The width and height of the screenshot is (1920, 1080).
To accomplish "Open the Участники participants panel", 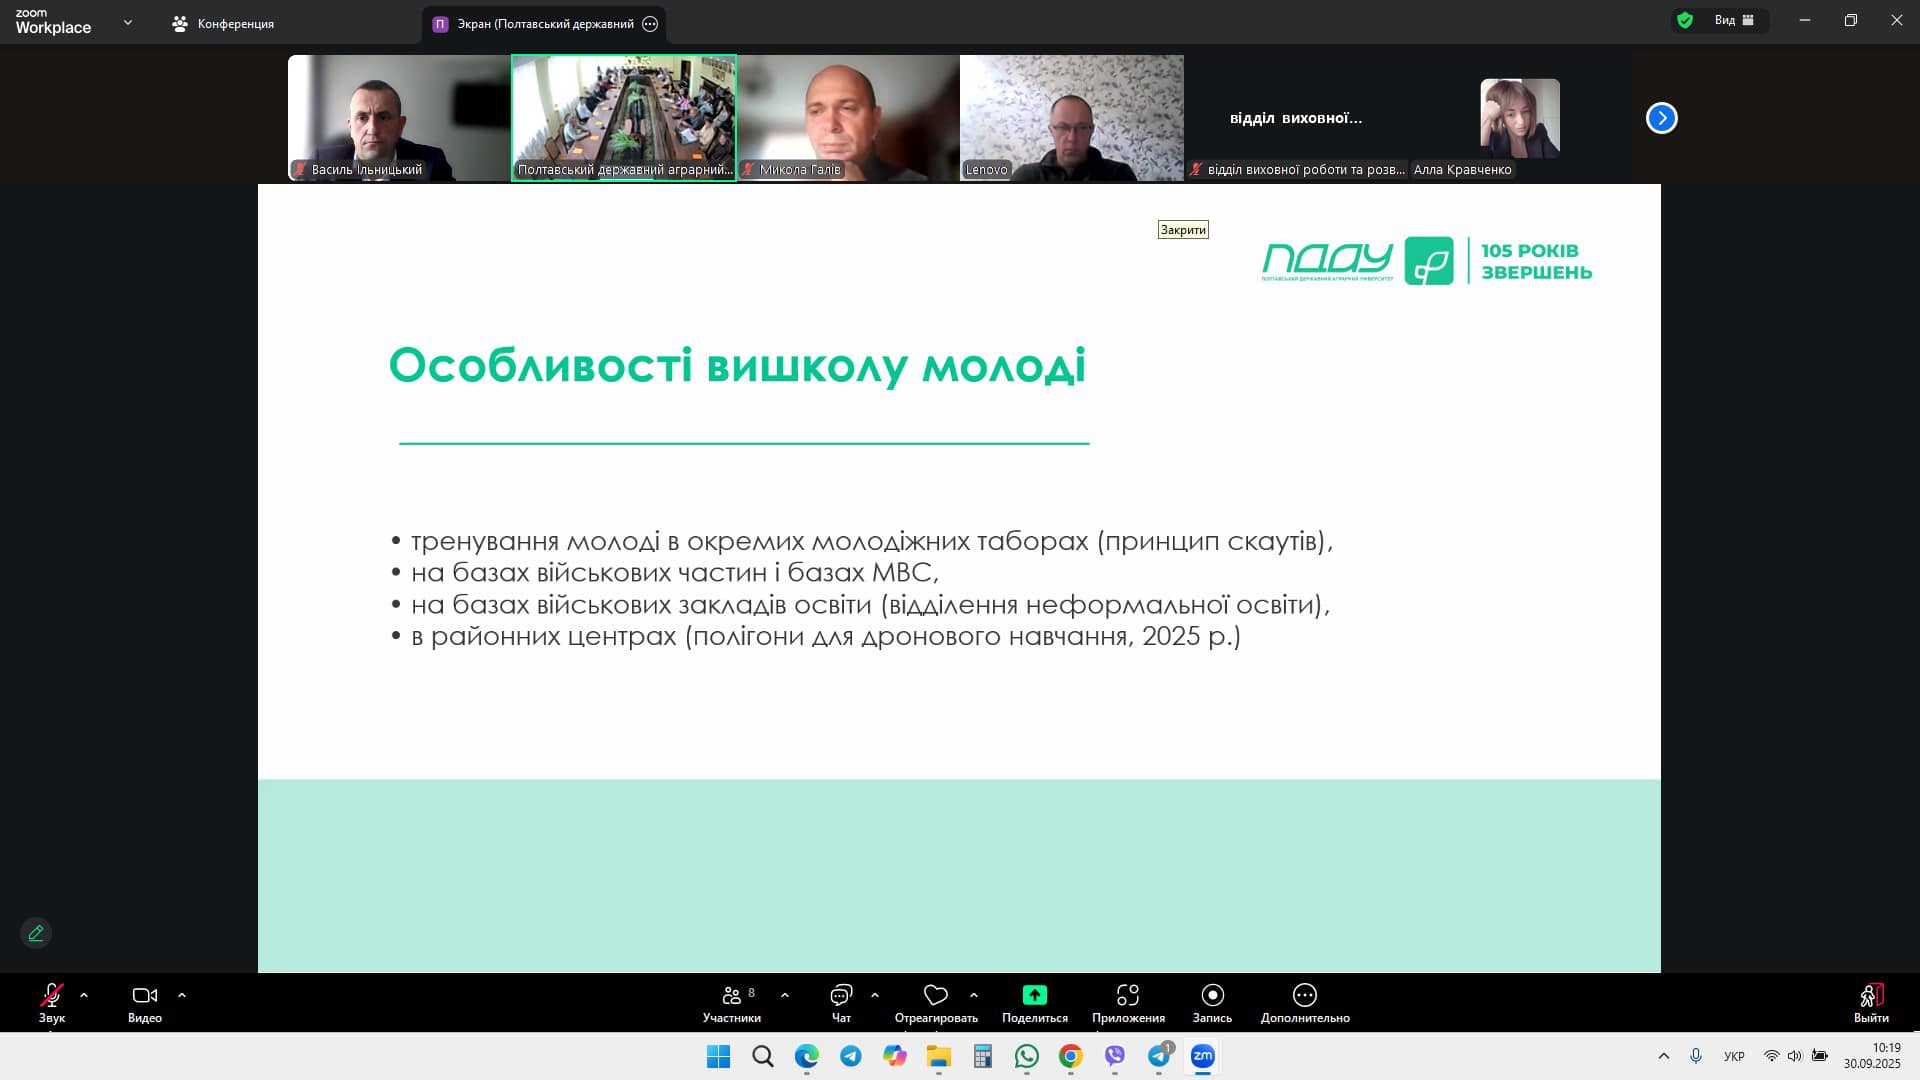I will click(x=731, y=1002).
